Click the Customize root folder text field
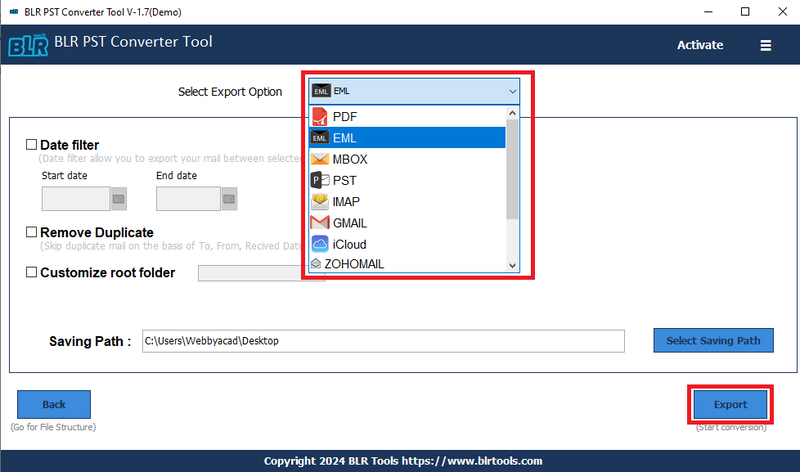 (x=250, y=273)
